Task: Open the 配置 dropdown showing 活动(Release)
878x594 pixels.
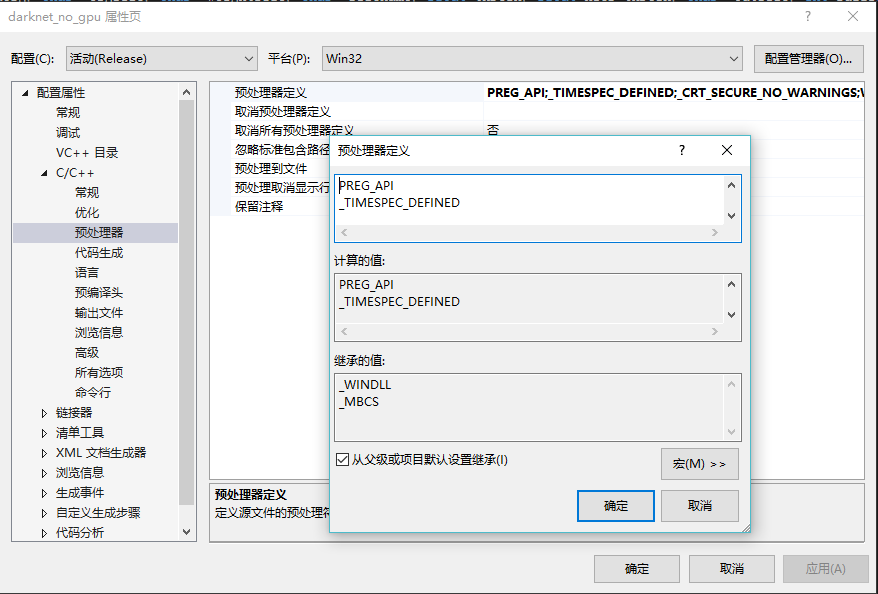Action: 162,59
